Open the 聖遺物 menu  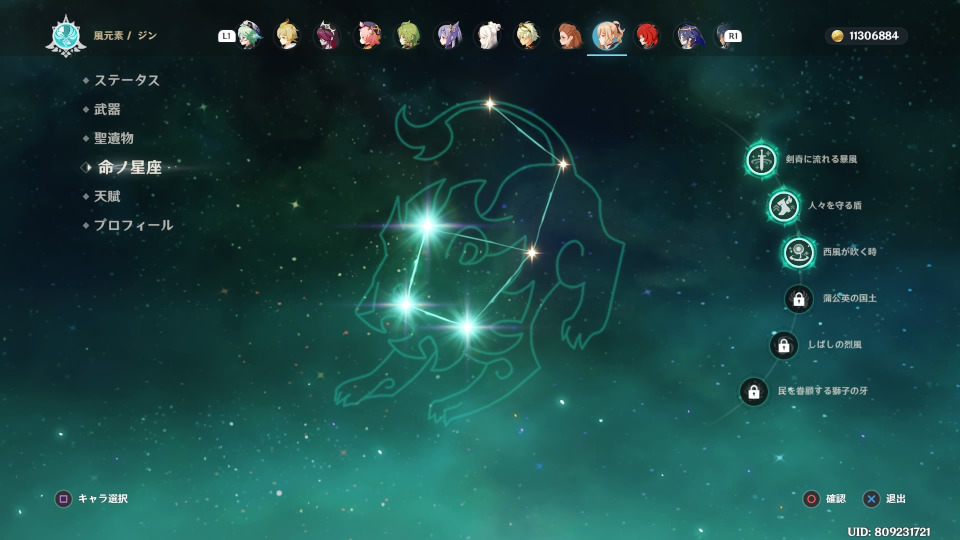(114, 138)
